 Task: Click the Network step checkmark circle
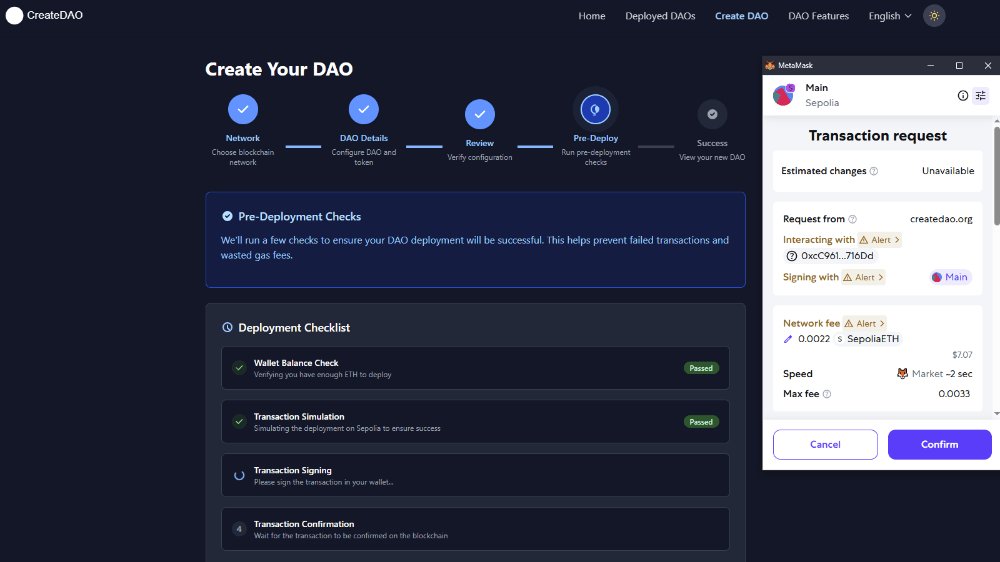[x=243, y=109]
